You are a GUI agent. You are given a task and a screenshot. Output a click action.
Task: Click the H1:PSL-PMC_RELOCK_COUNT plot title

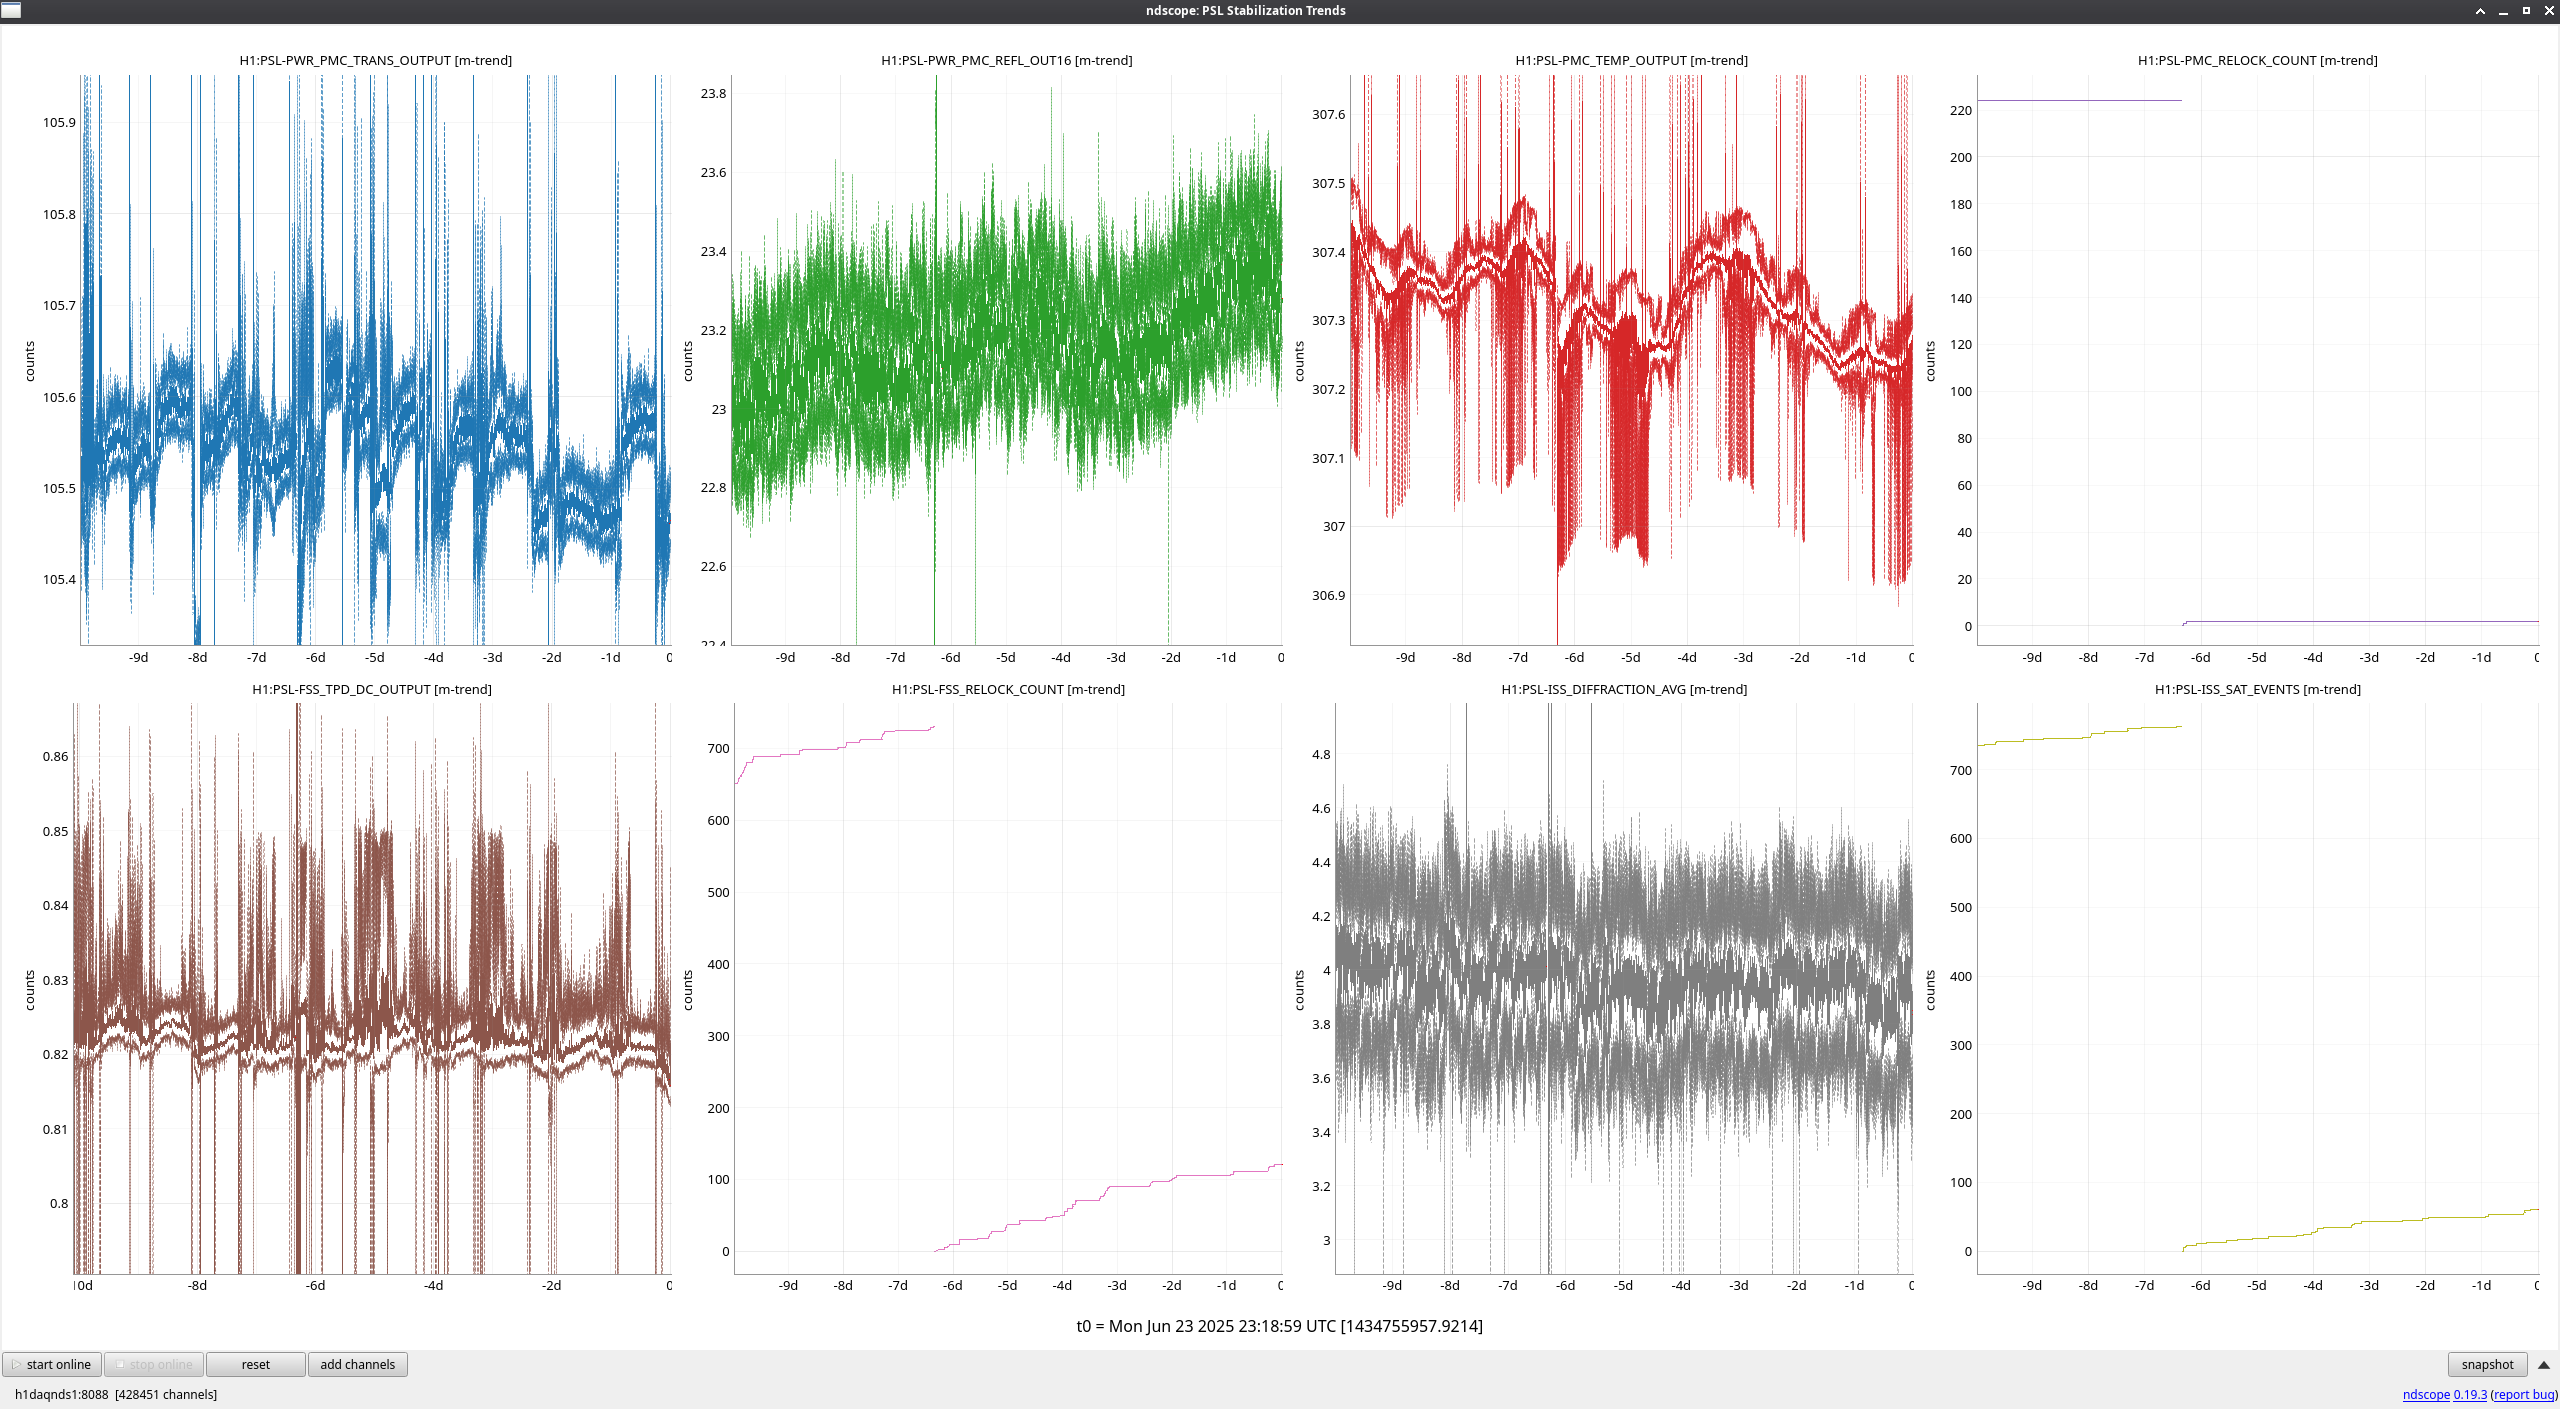(x=2257, y=60)
